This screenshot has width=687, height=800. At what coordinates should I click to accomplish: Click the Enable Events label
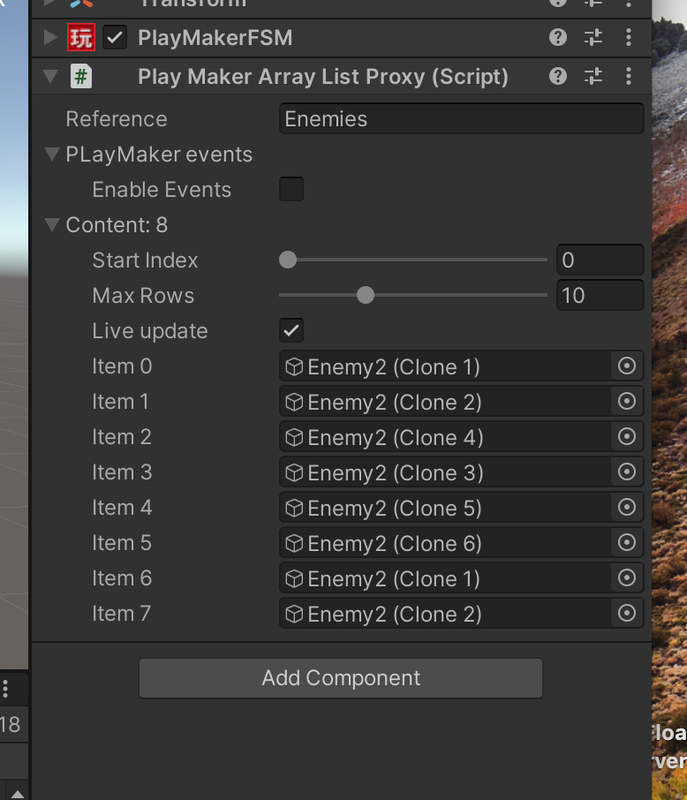pyautogui.click(x=162, y=190)
